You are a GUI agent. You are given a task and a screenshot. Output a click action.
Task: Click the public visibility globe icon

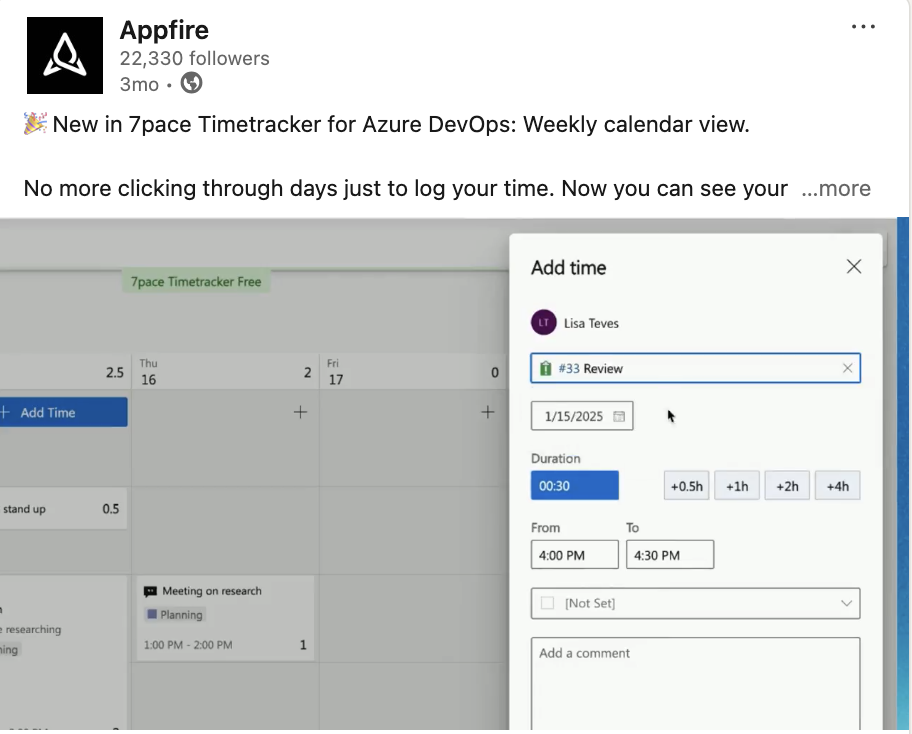point(191,83)
